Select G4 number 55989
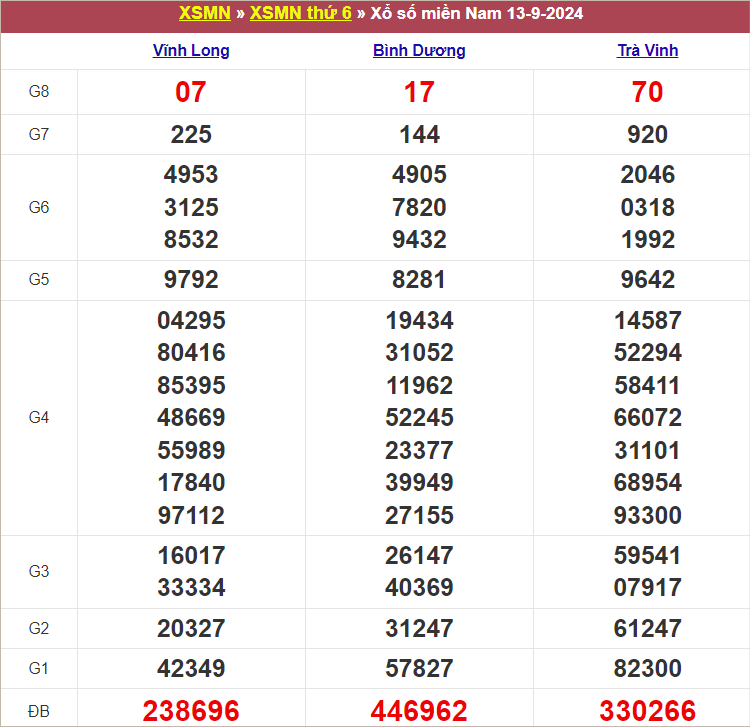Image resolution: width=750 pixels, height=727 pixels. coord(191,450)
